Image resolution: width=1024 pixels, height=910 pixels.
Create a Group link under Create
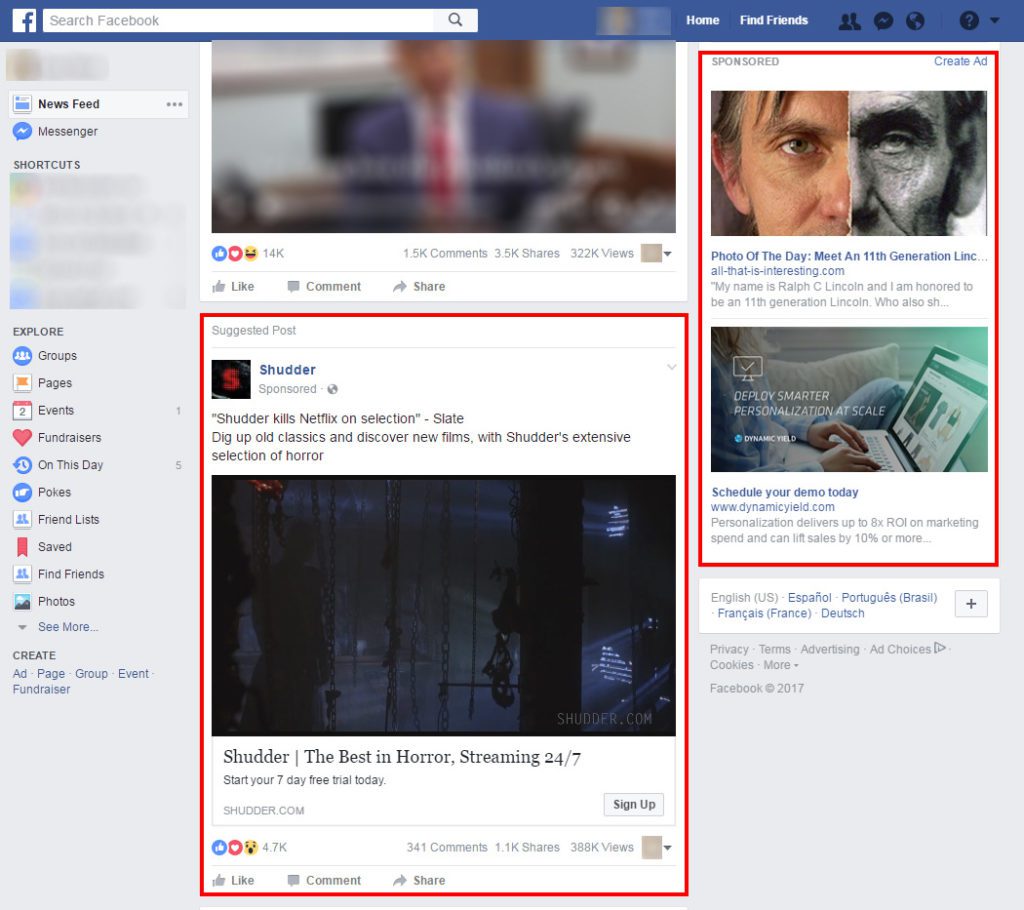point(91,674)
